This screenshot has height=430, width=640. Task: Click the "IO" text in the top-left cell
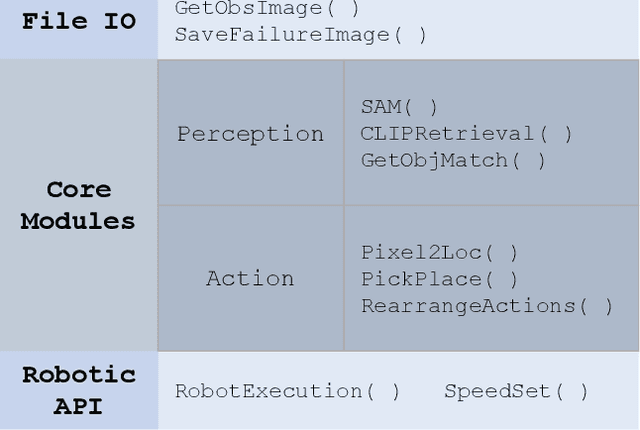coord(119,20)
